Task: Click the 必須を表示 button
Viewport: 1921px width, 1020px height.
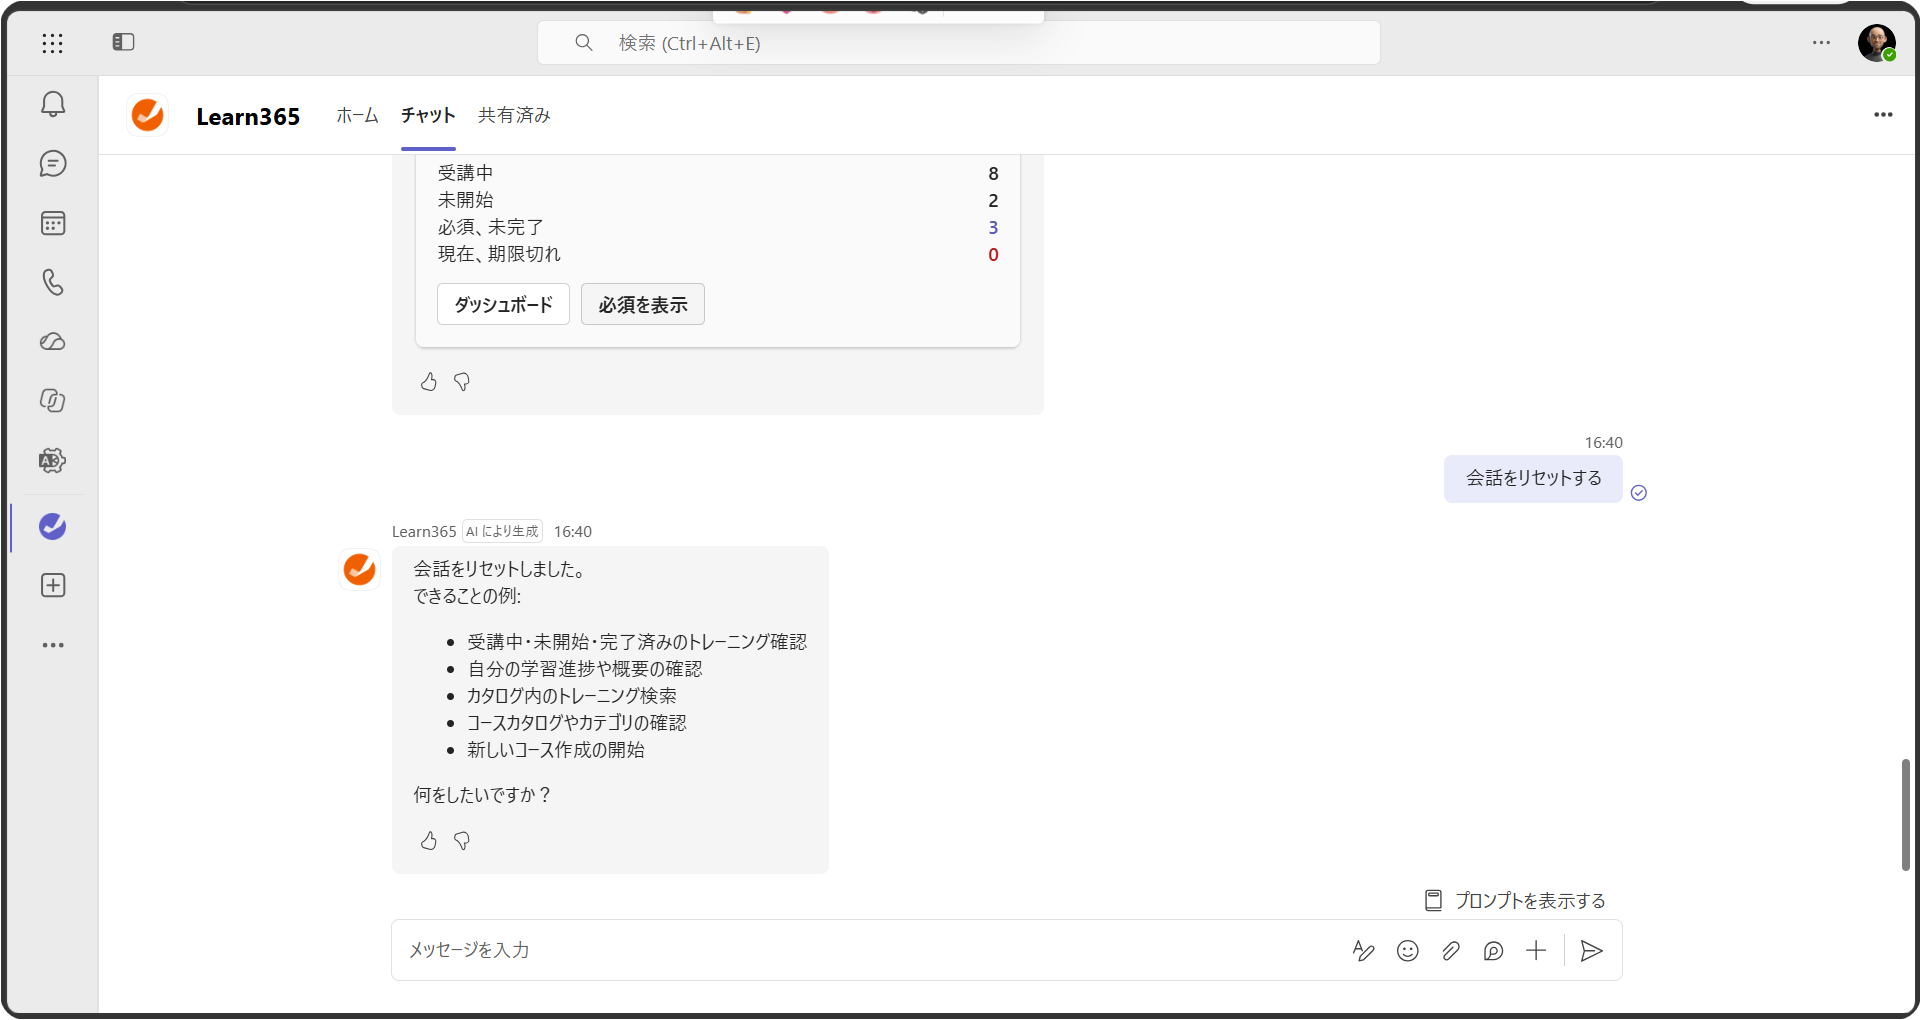Action: point(643,304)
